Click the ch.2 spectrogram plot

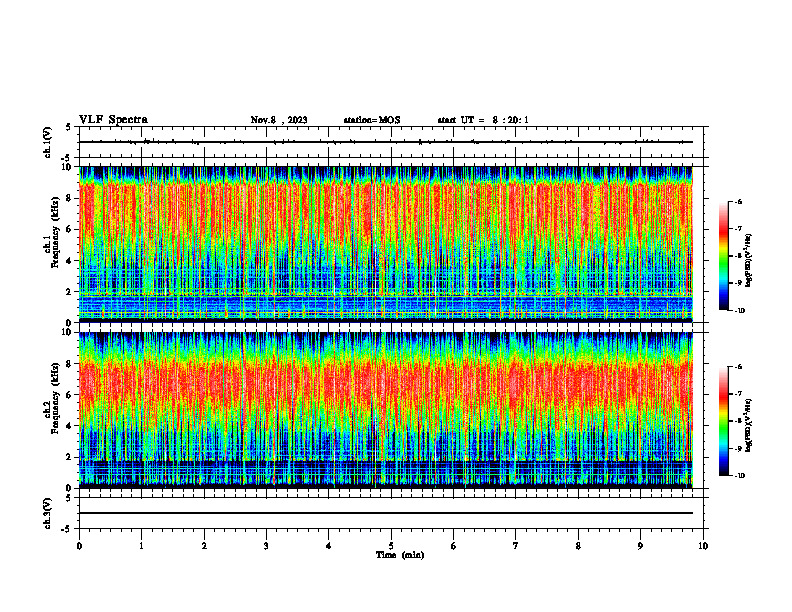coord(386,410)
